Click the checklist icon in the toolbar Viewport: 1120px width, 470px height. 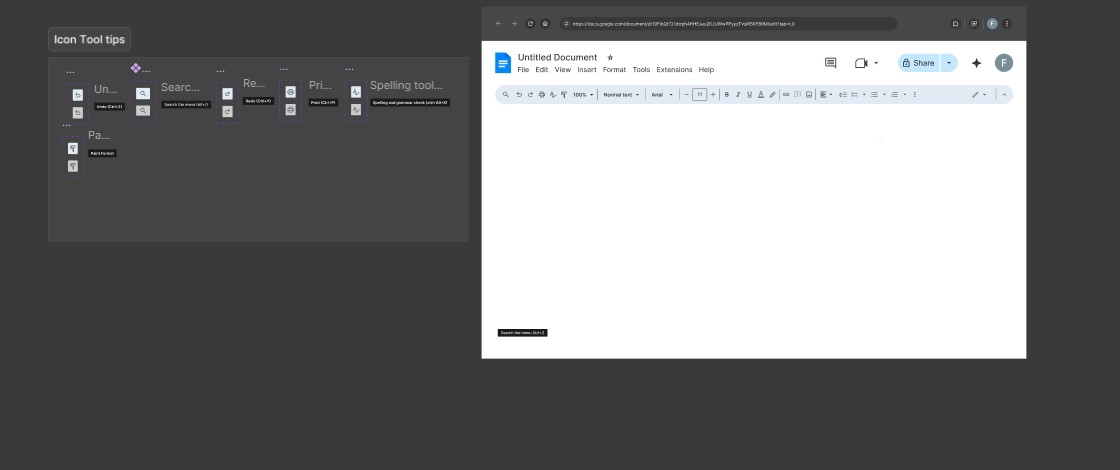click(x=854, y=94)
